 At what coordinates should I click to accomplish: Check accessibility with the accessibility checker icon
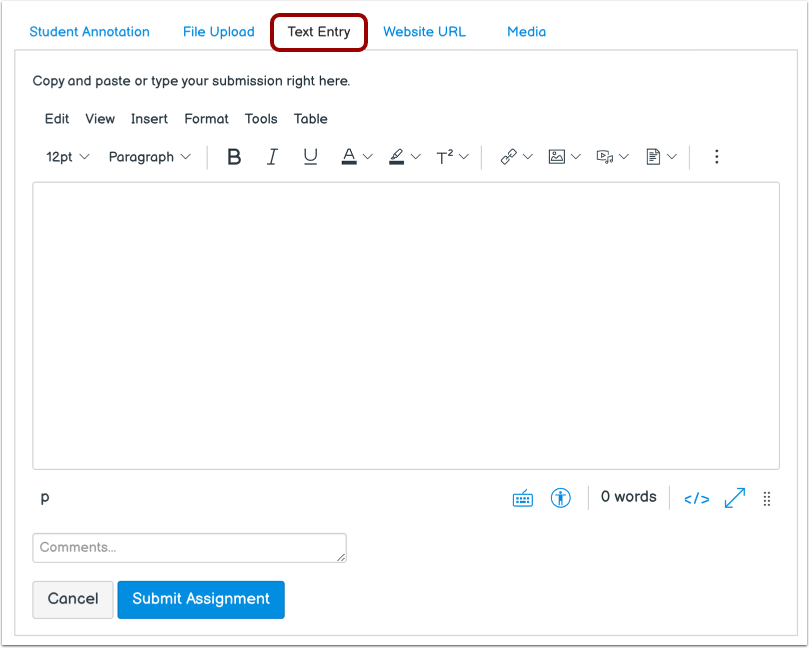560,497
